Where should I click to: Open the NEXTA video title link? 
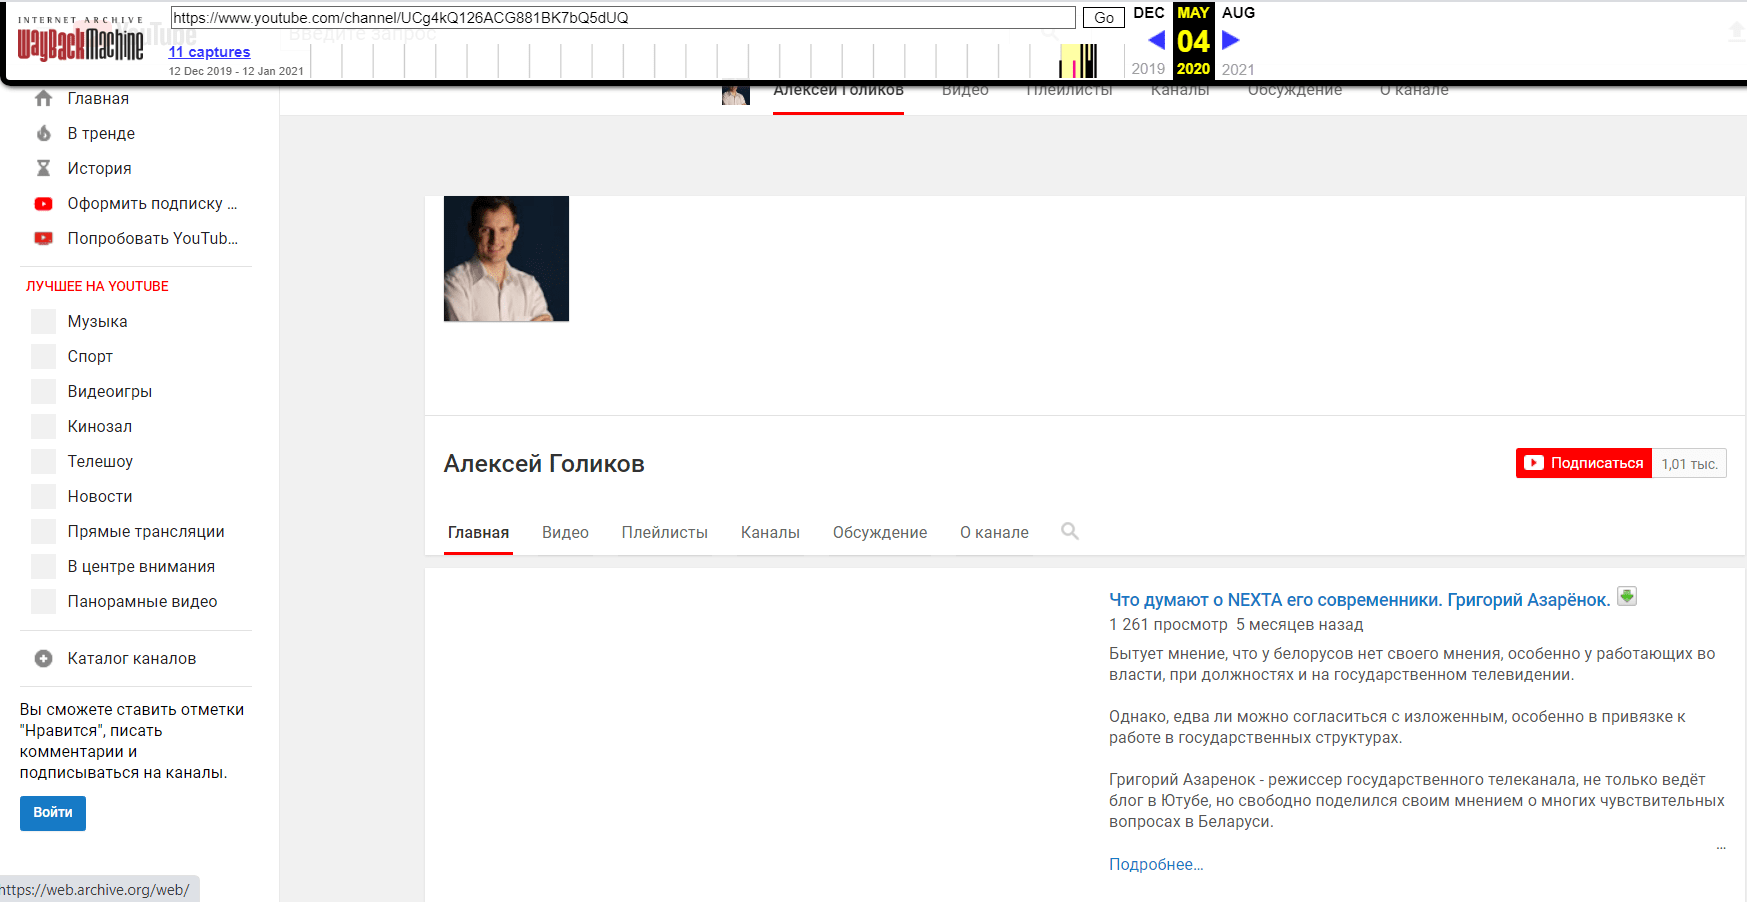1358,600
